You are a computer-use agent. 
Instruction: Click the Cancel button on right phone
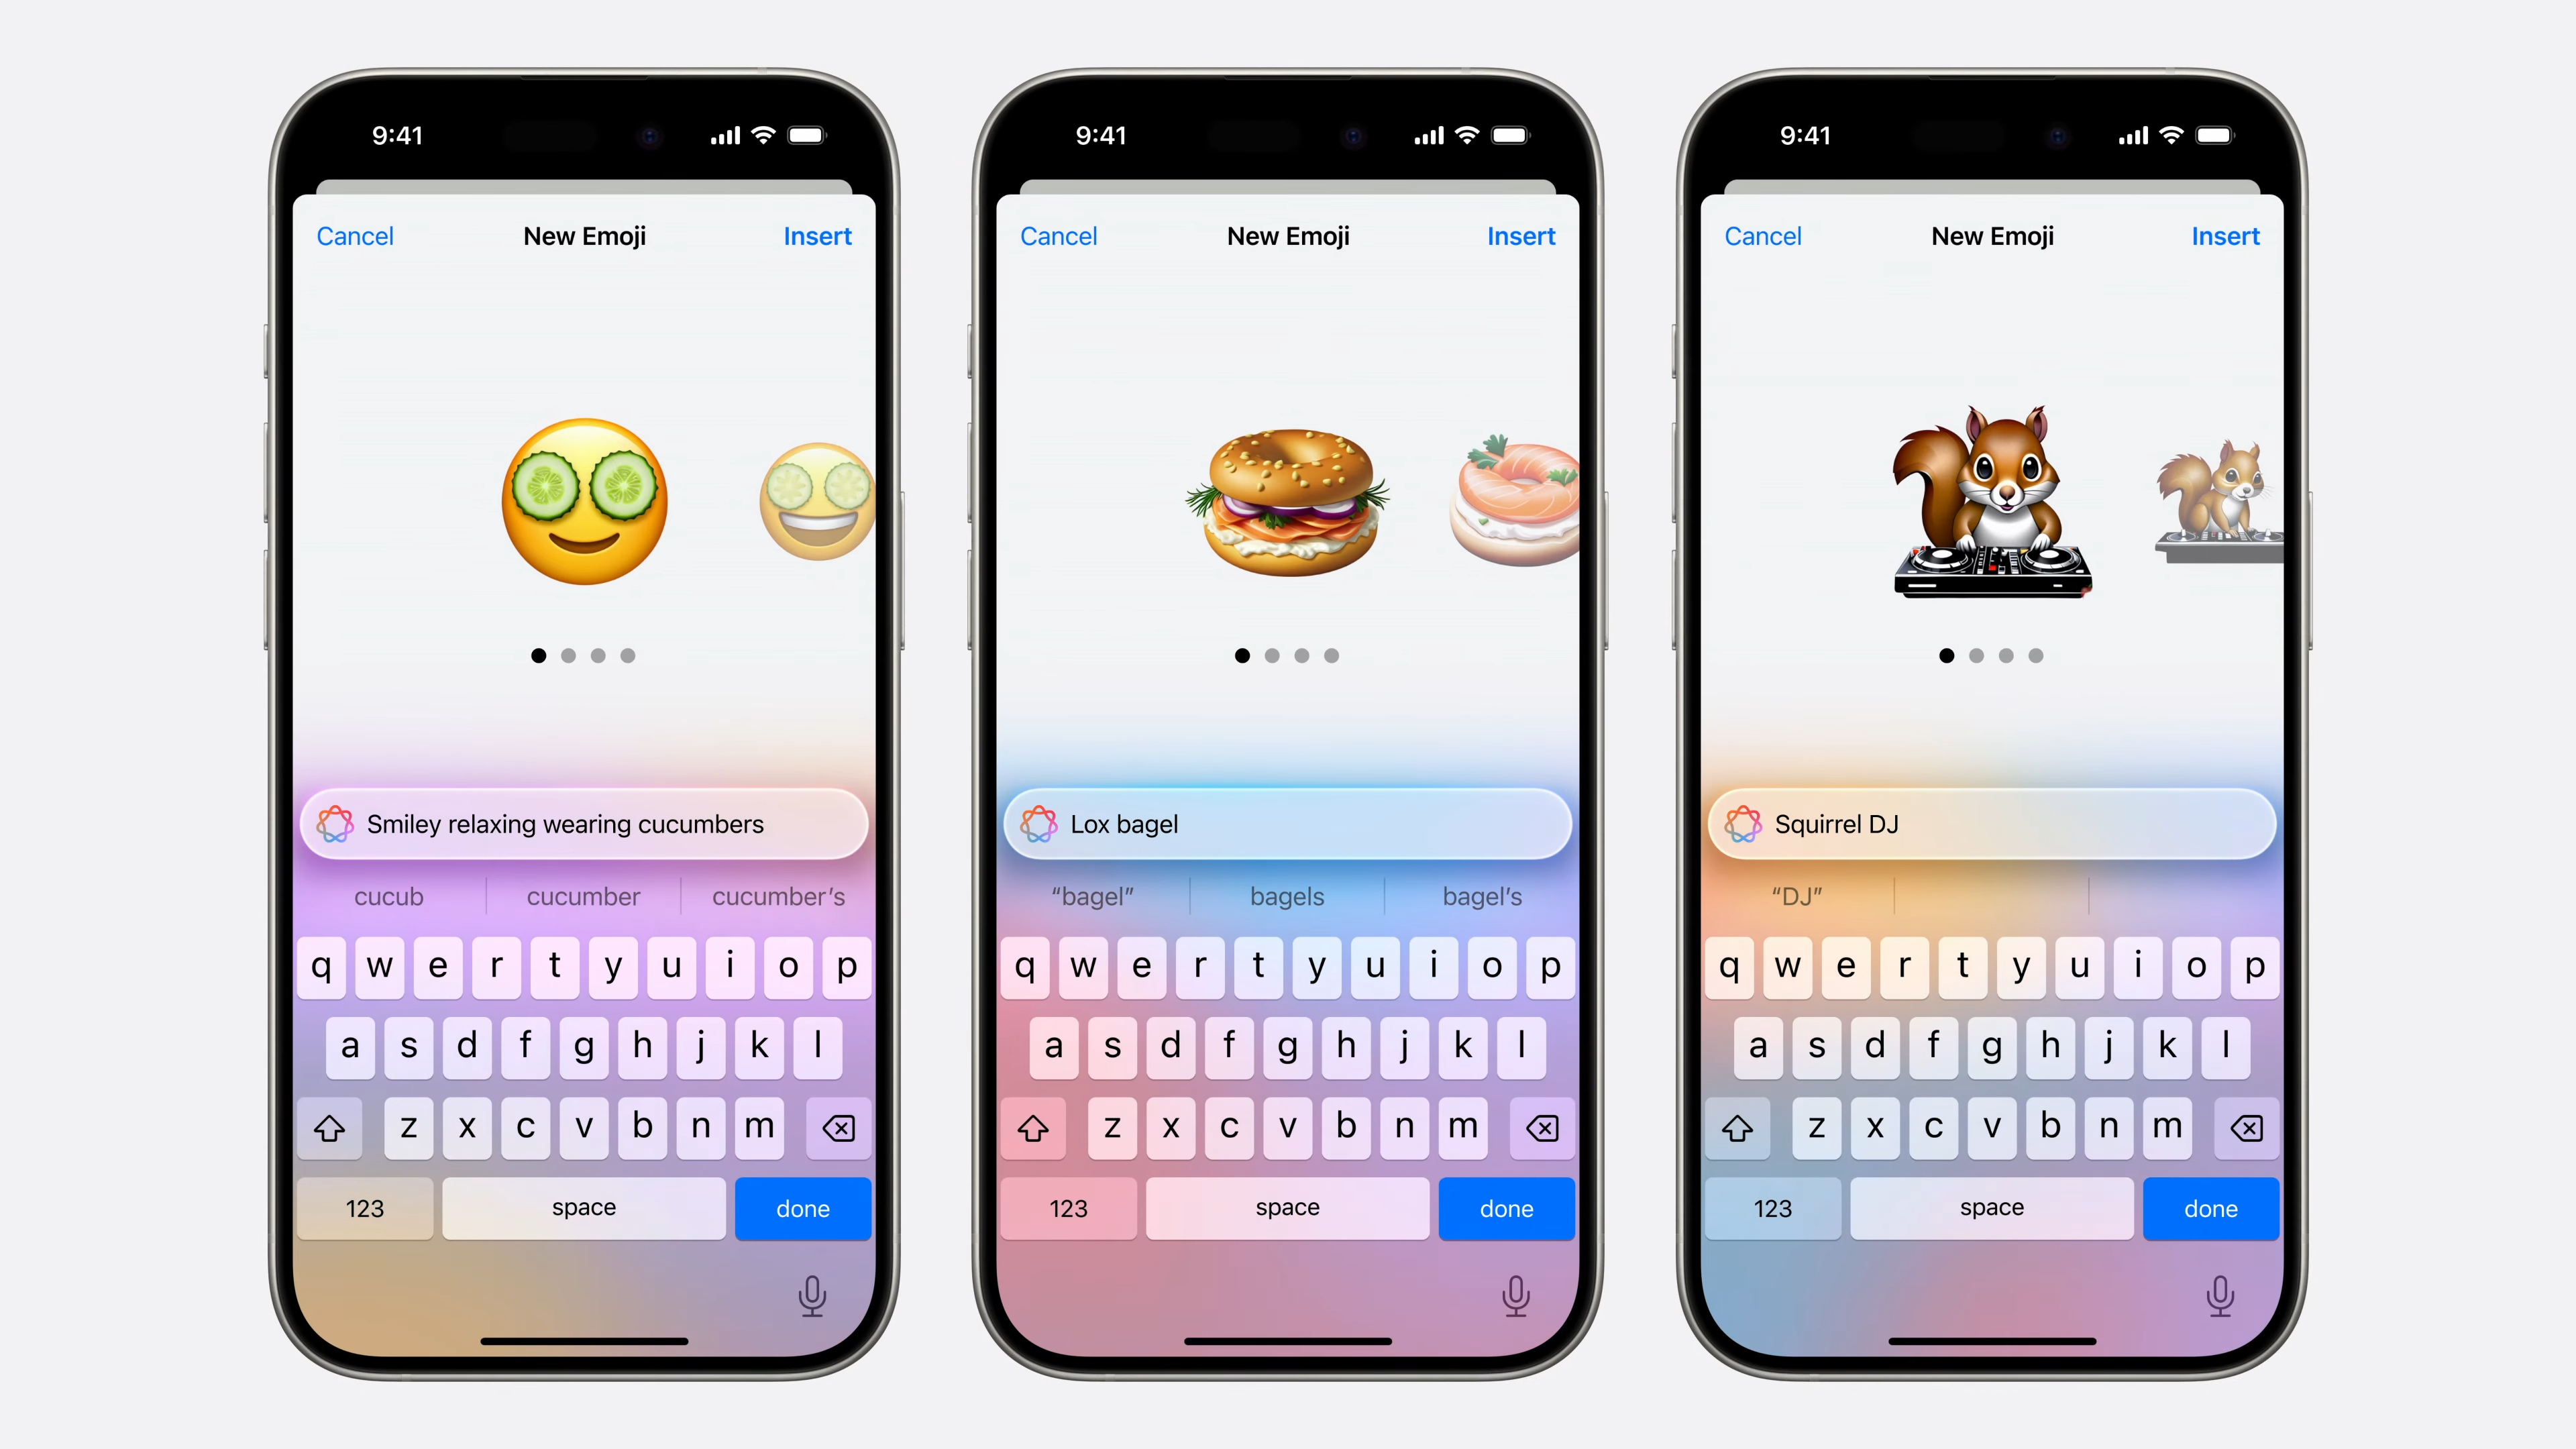(1764, 235)
